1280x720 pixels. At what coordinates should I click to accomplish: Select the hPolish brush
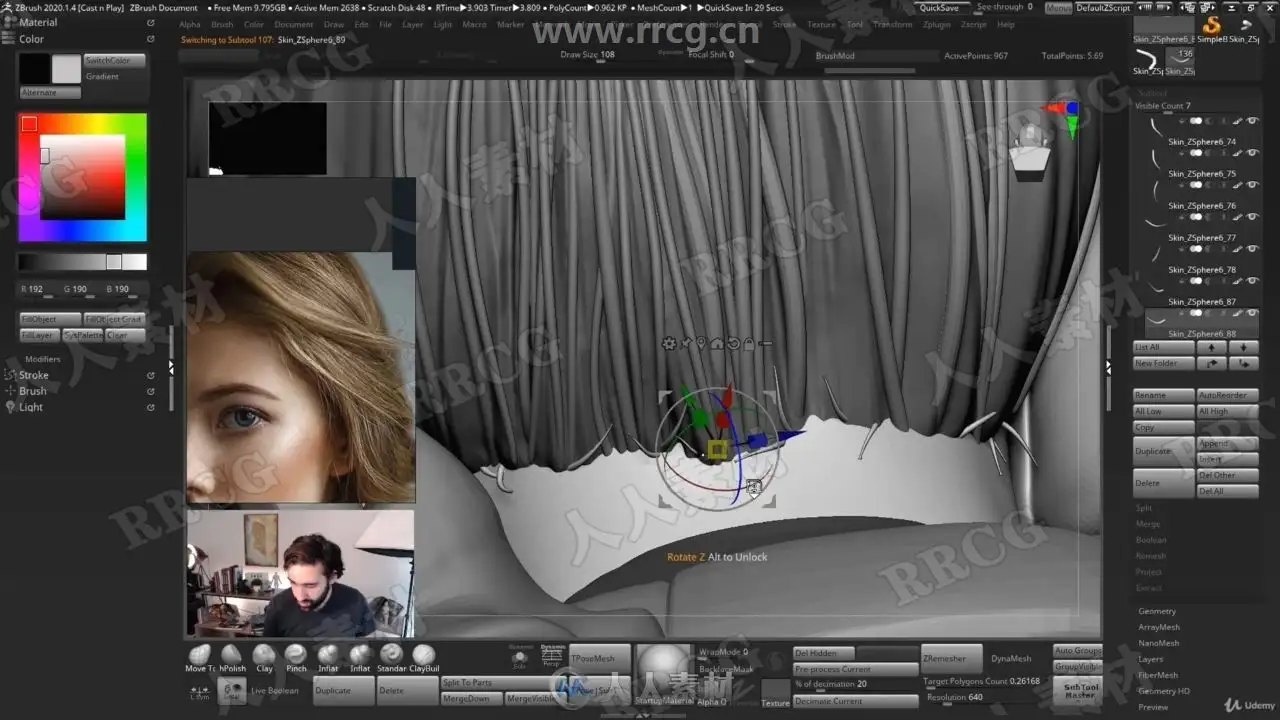[232, 656]
